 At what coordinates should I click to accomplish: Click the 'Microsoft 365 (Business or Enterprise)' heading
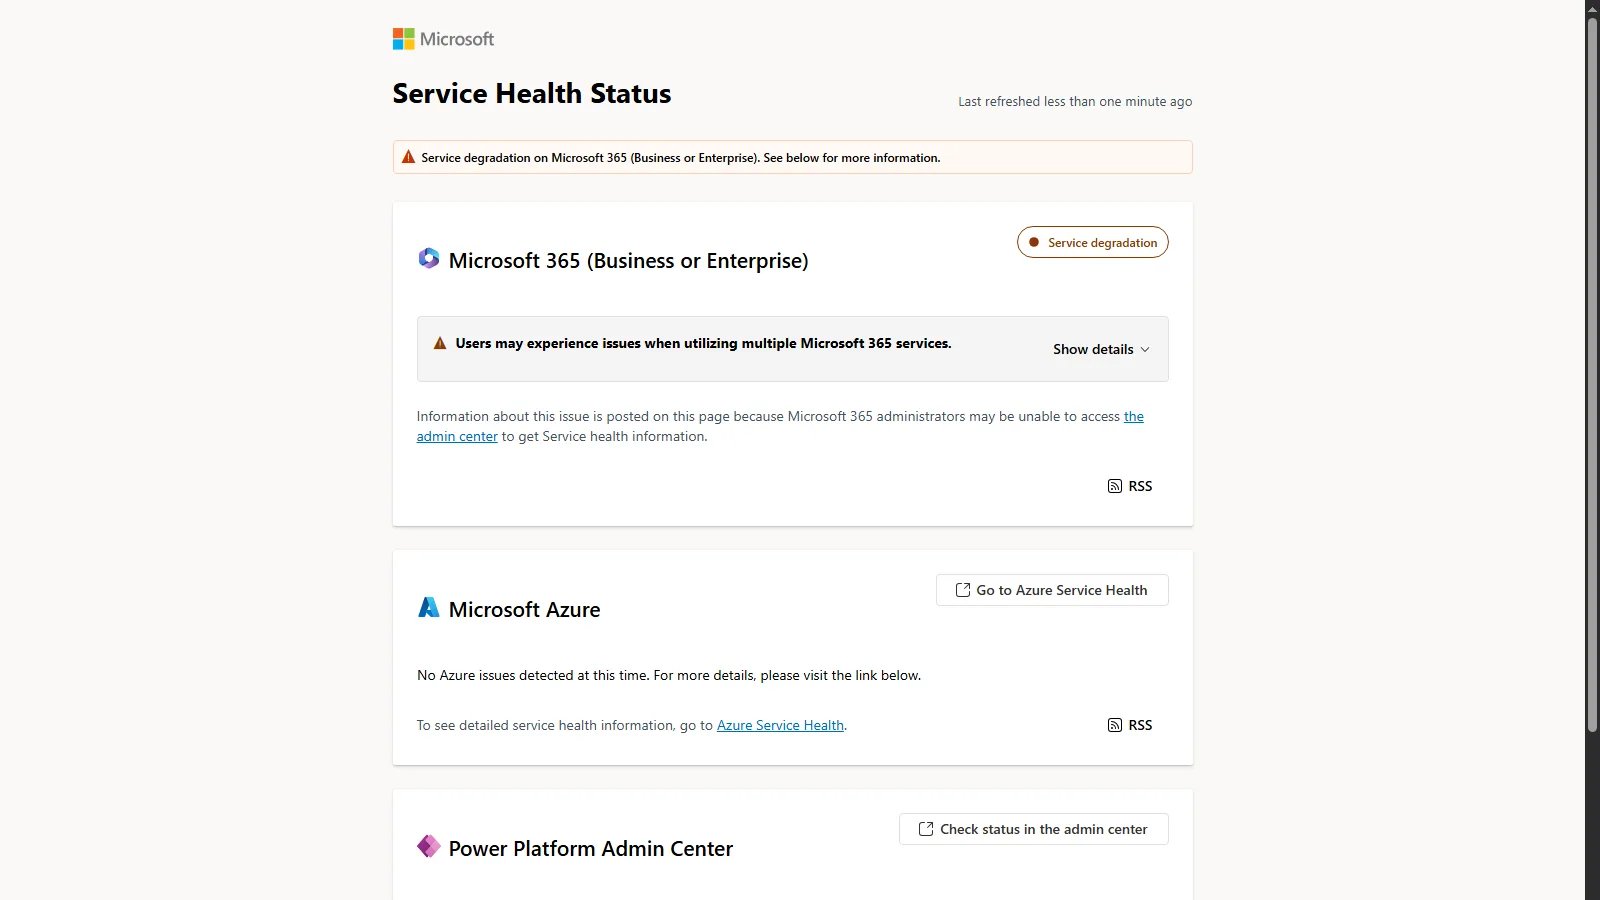[629, 260]
